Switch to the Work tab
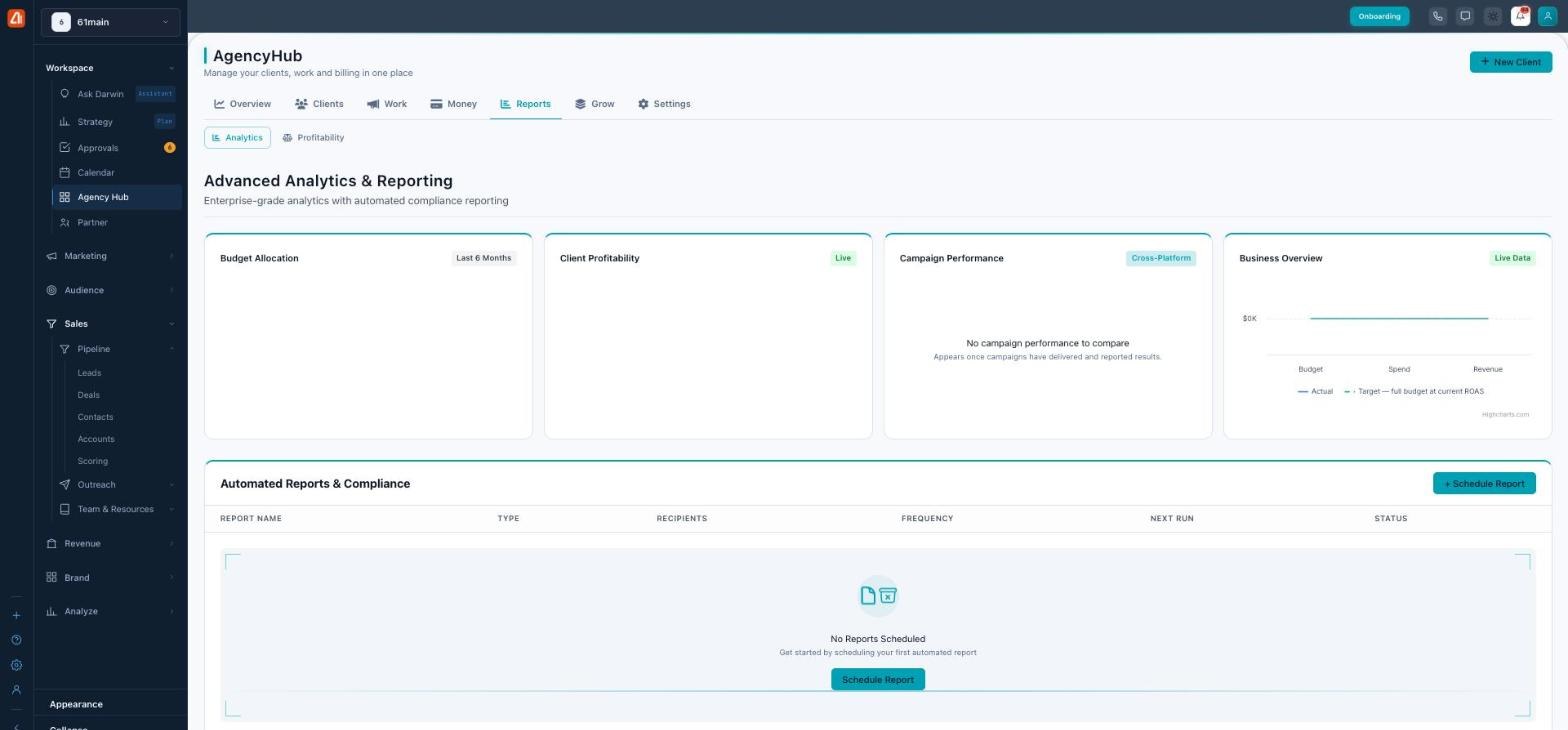This screenshot has height=730, width=1568. 386,104
